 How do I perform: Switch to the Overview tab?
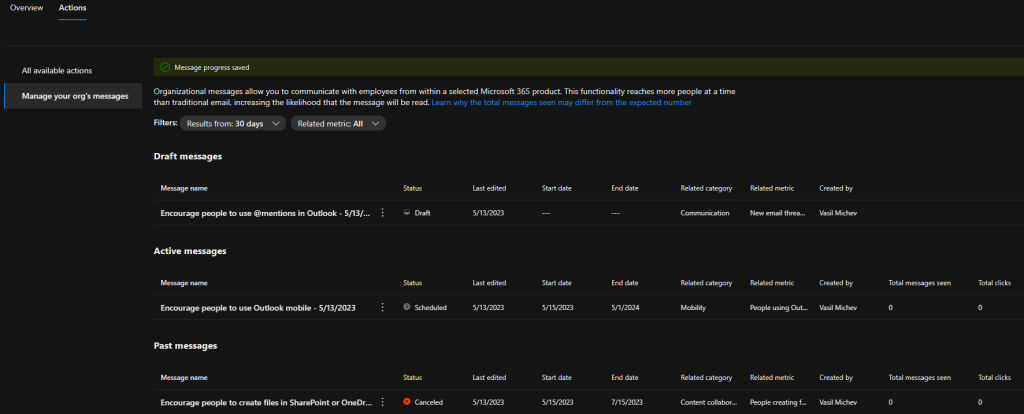pyautogui.click(x=26, y=8)
